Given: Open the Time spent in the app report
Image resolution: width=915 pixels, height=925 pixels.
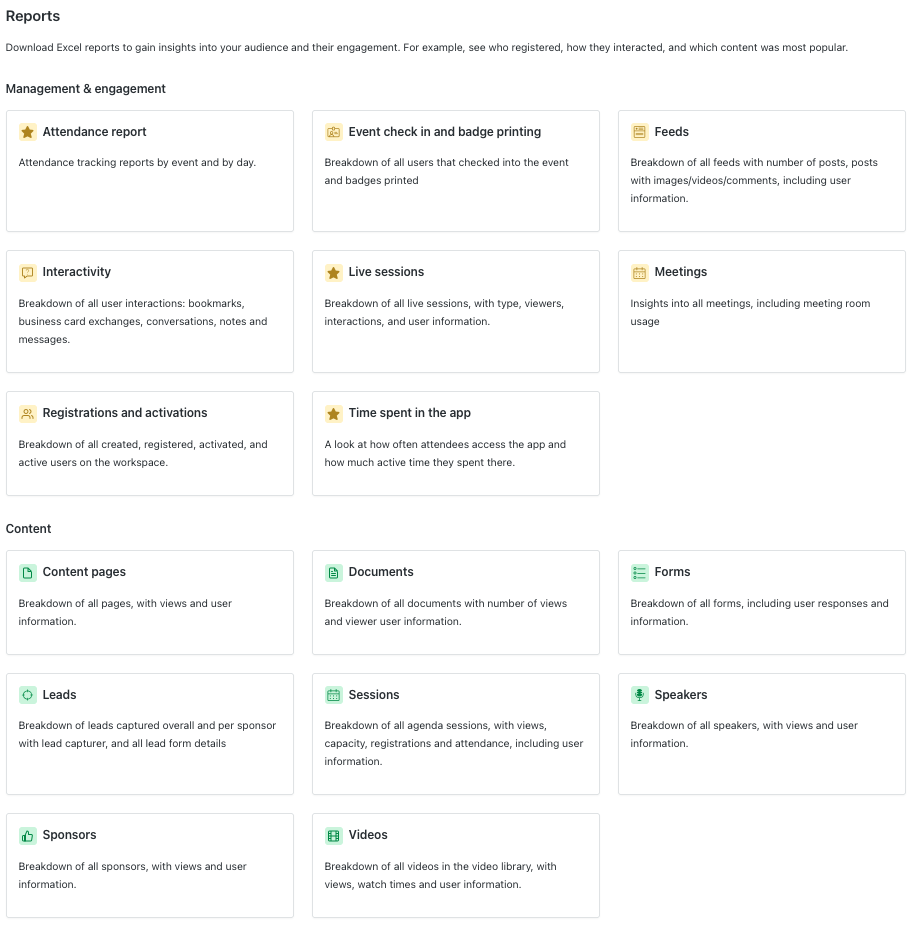Looking at the screenshot, I should point(455,444).
